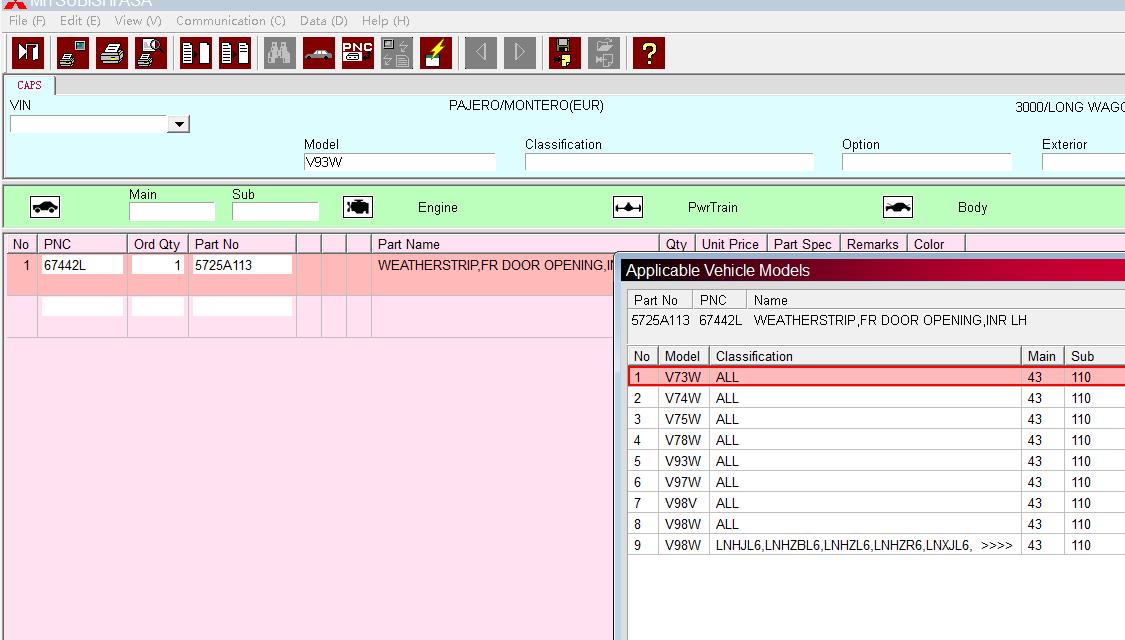This screenshot has width=1125, height=640.
Task: Open the File (F) menu
Action: coord(27,21)
